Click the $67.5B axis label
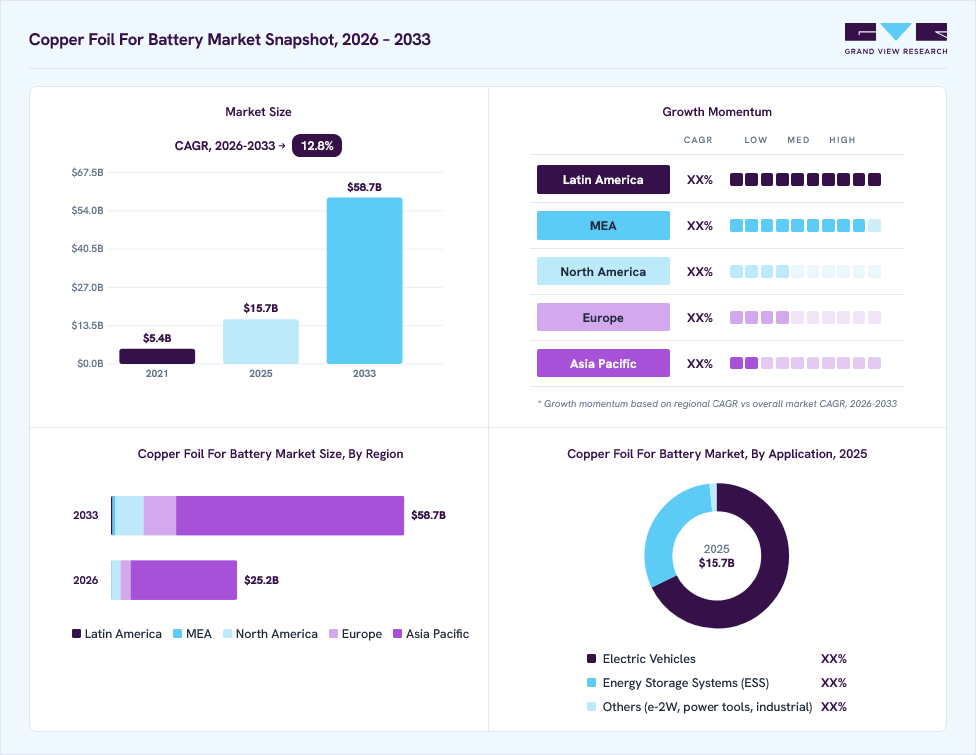976x755 pixels. point(88,172)
